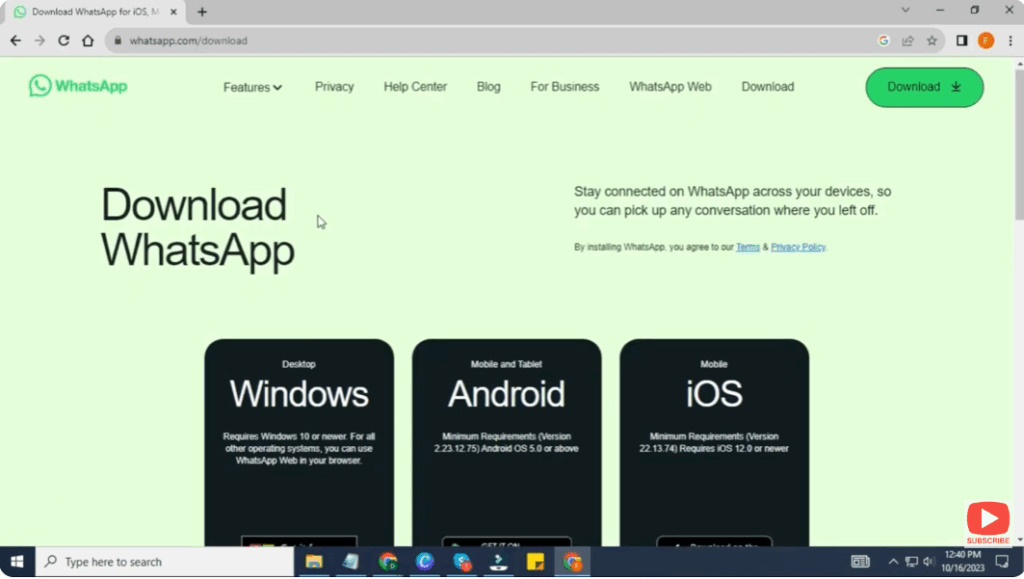Open the Chrome side panel icon

pyautogui.click(x=962, y=41)
